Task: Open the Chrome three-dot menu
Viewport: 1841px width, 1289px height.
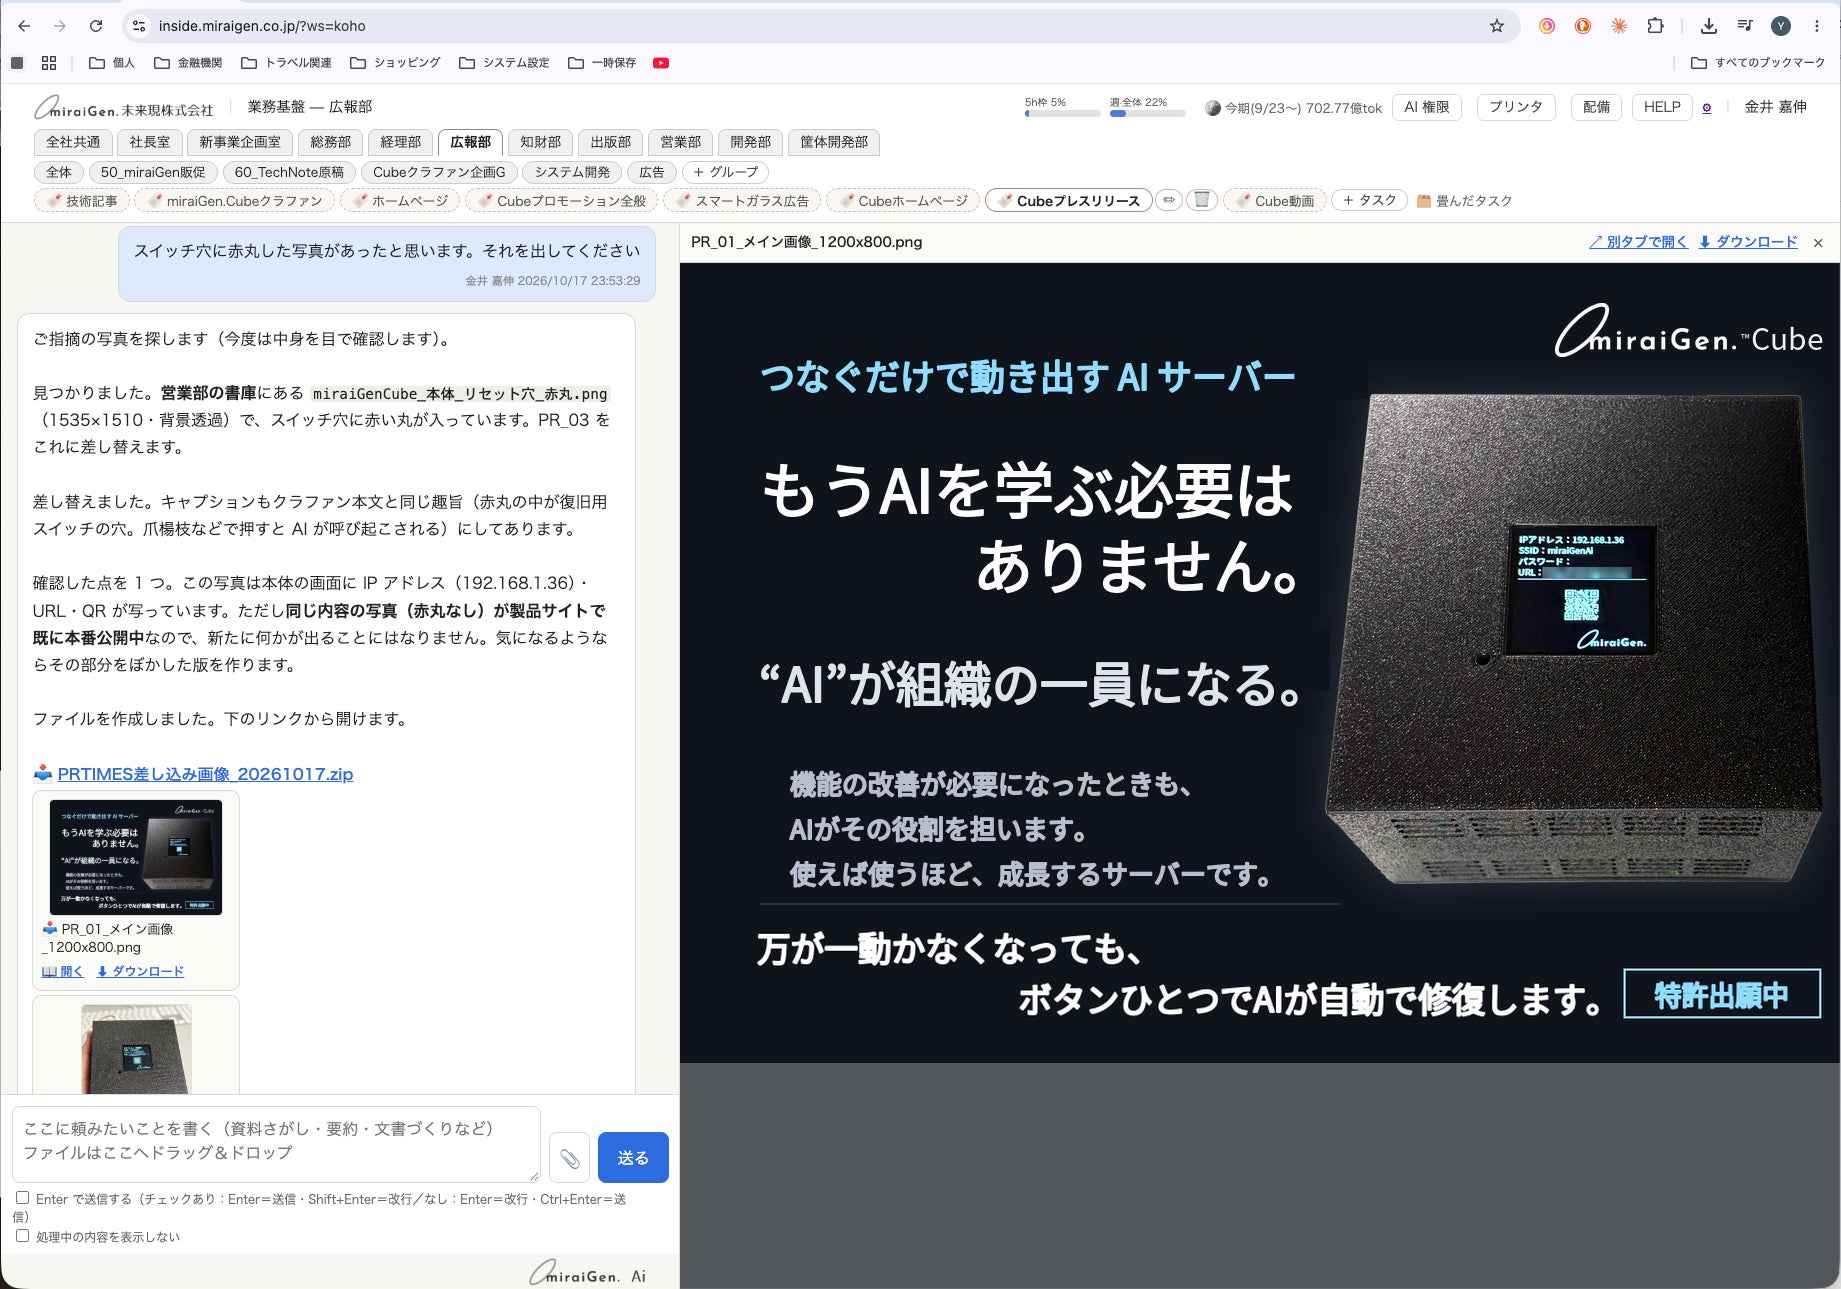Action: click(1817, 26)
